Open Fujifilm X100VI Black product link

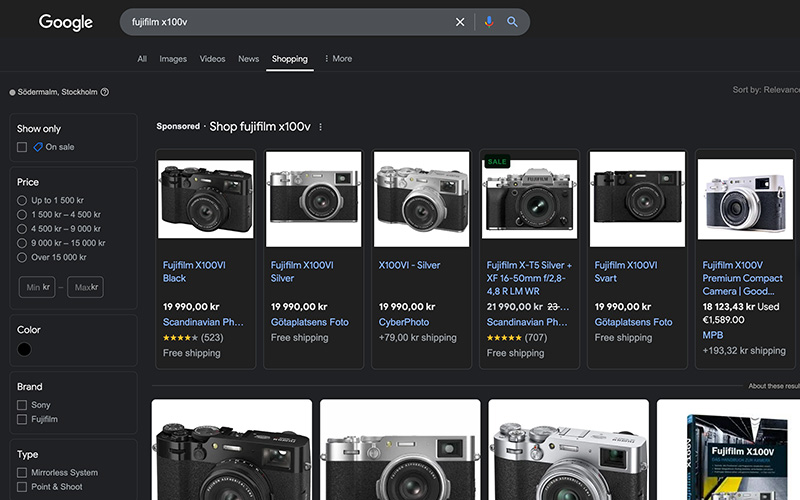tap(194, 271)
